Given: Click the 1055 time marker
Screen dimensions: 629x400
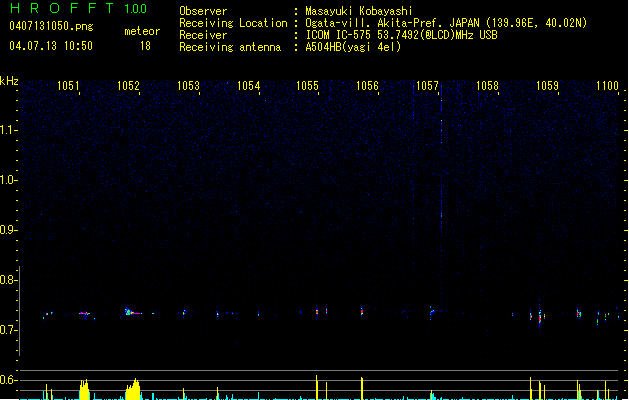Looking at the screenshot, I should (307, 86).
